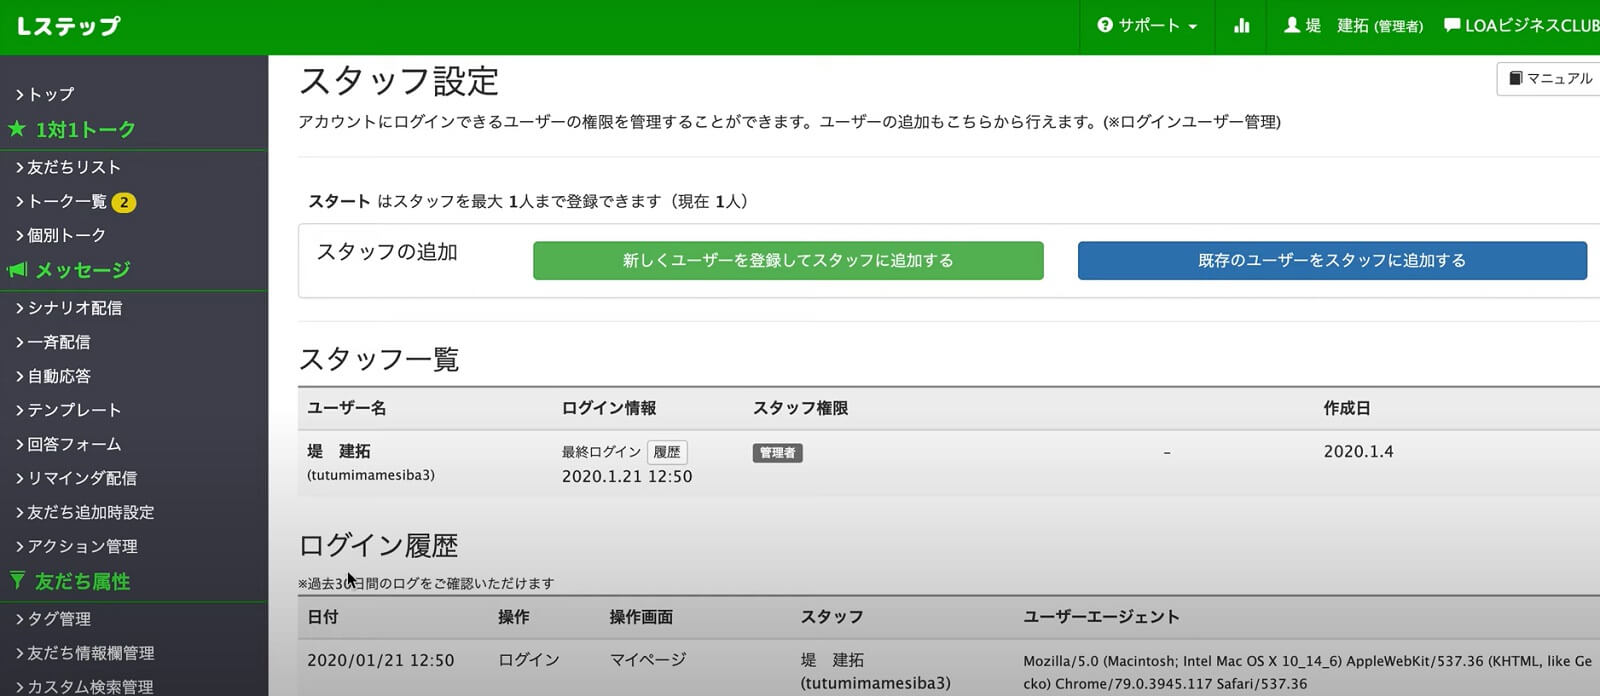Screen dimensions: 1600x696
Task: Open LOAビジネスCLUB account link
Action: (x=1521, y=26)
